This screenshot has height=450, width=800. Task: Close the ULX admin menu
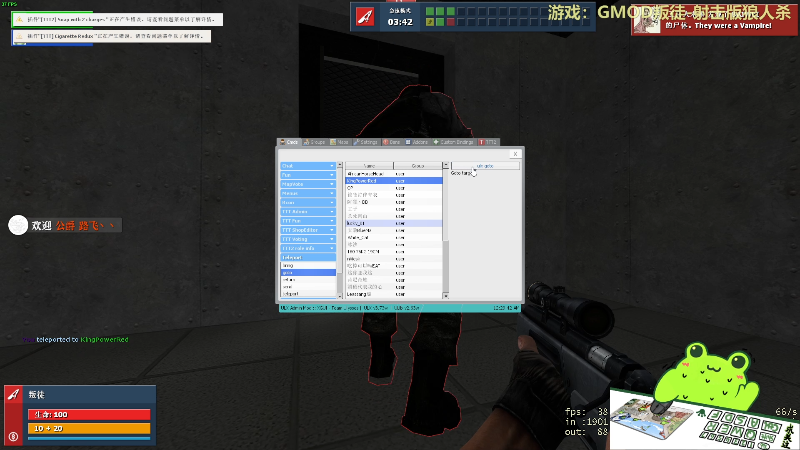tap(515, 154)
